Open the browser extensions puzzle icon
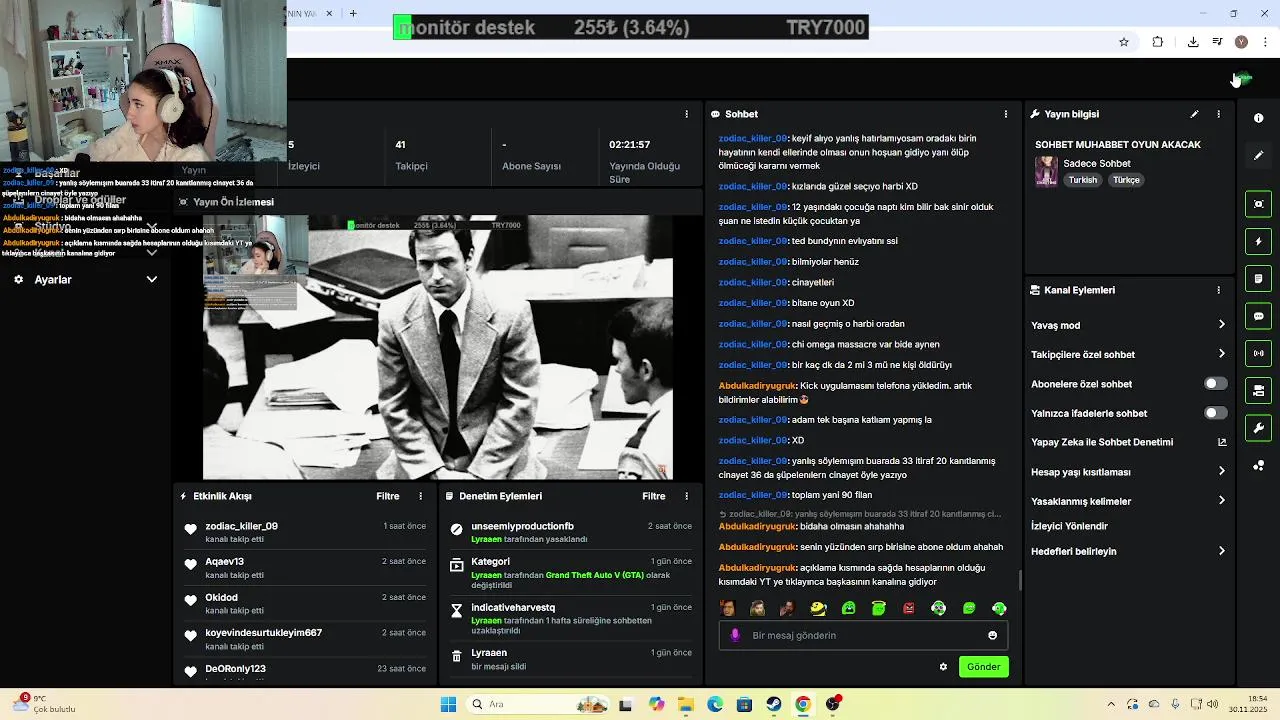This screenshot has width=1280, height=720. [1158, 42]
